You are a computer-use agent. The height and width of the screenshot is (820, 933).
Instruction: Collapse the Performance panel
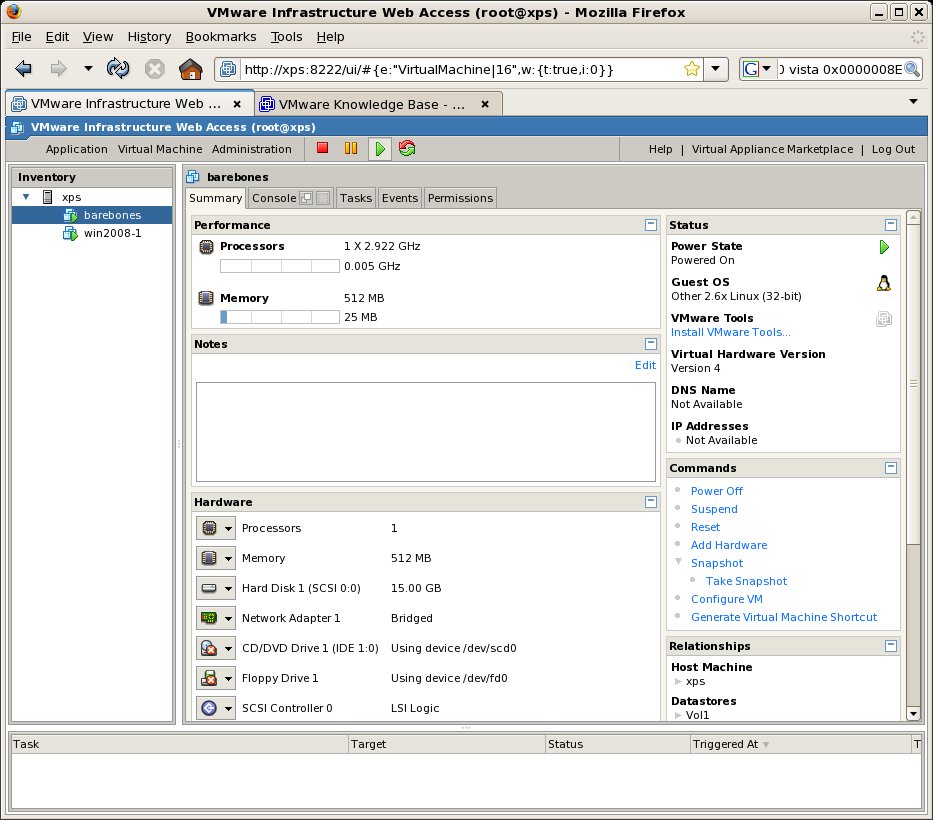coord(651,225)
